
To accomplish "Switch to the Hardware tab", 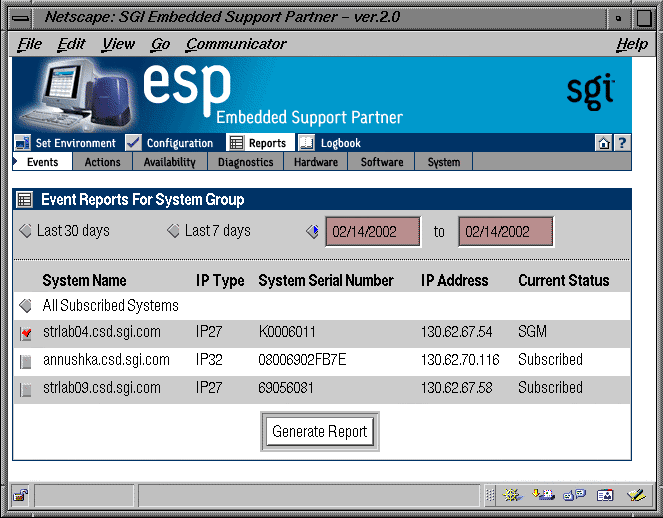I will pos(315,162).
